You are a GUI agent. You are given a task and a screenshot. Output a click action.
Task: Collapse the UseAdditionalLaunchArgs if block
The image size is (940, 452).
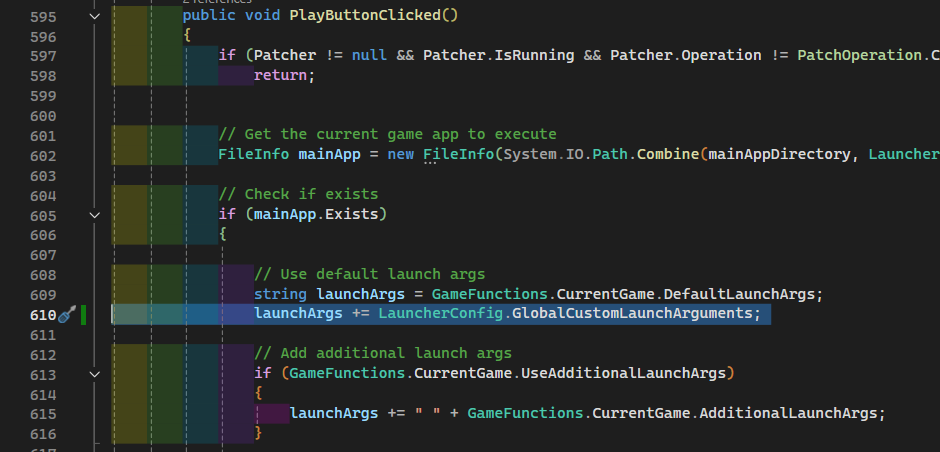(94, 374)
